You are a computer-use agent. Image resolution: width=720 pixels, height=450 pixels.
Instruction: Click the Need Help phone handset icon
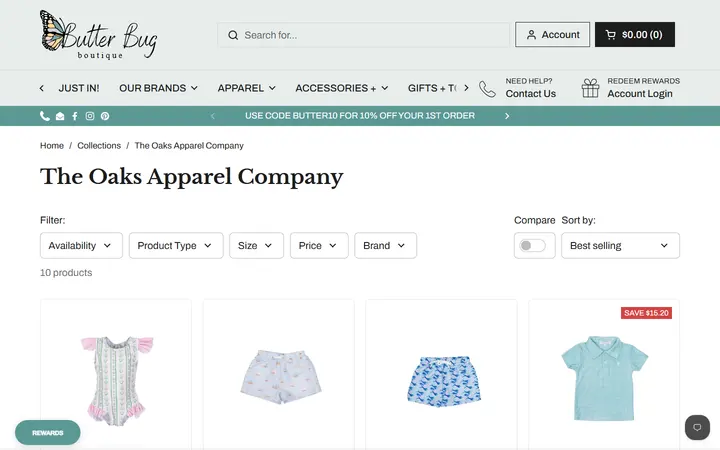(x=487, y=89)
